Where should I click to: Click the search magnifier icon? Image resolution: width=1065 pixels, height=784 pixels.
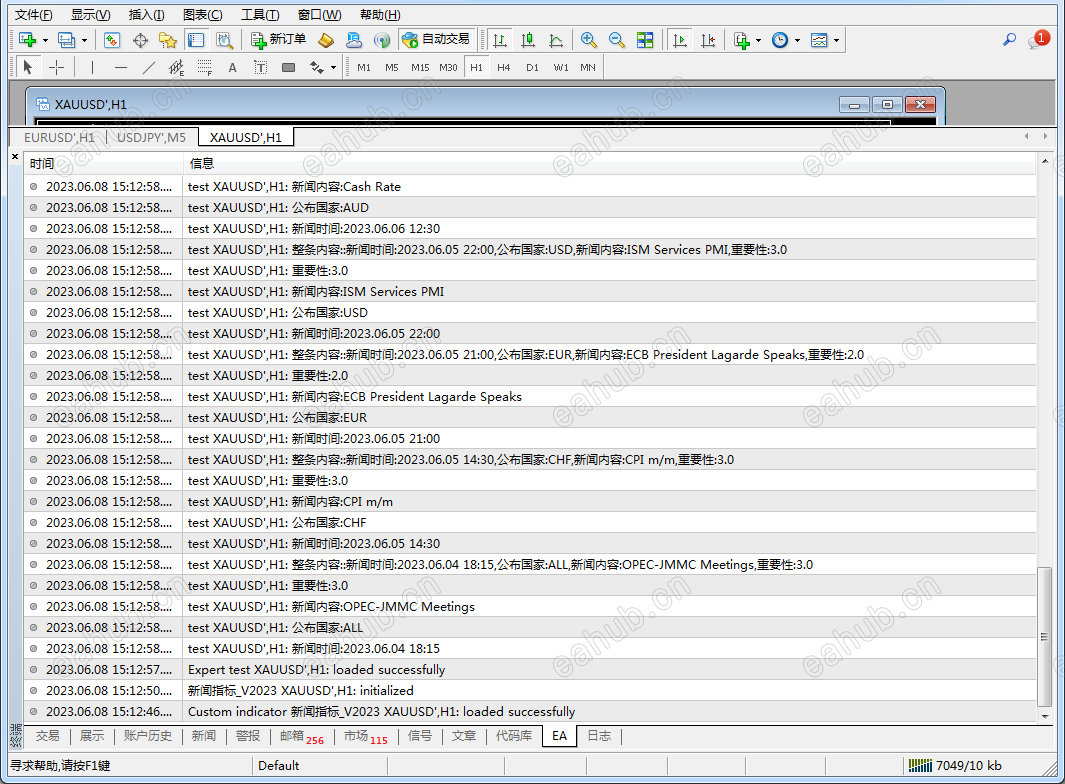click(1010, 40)
